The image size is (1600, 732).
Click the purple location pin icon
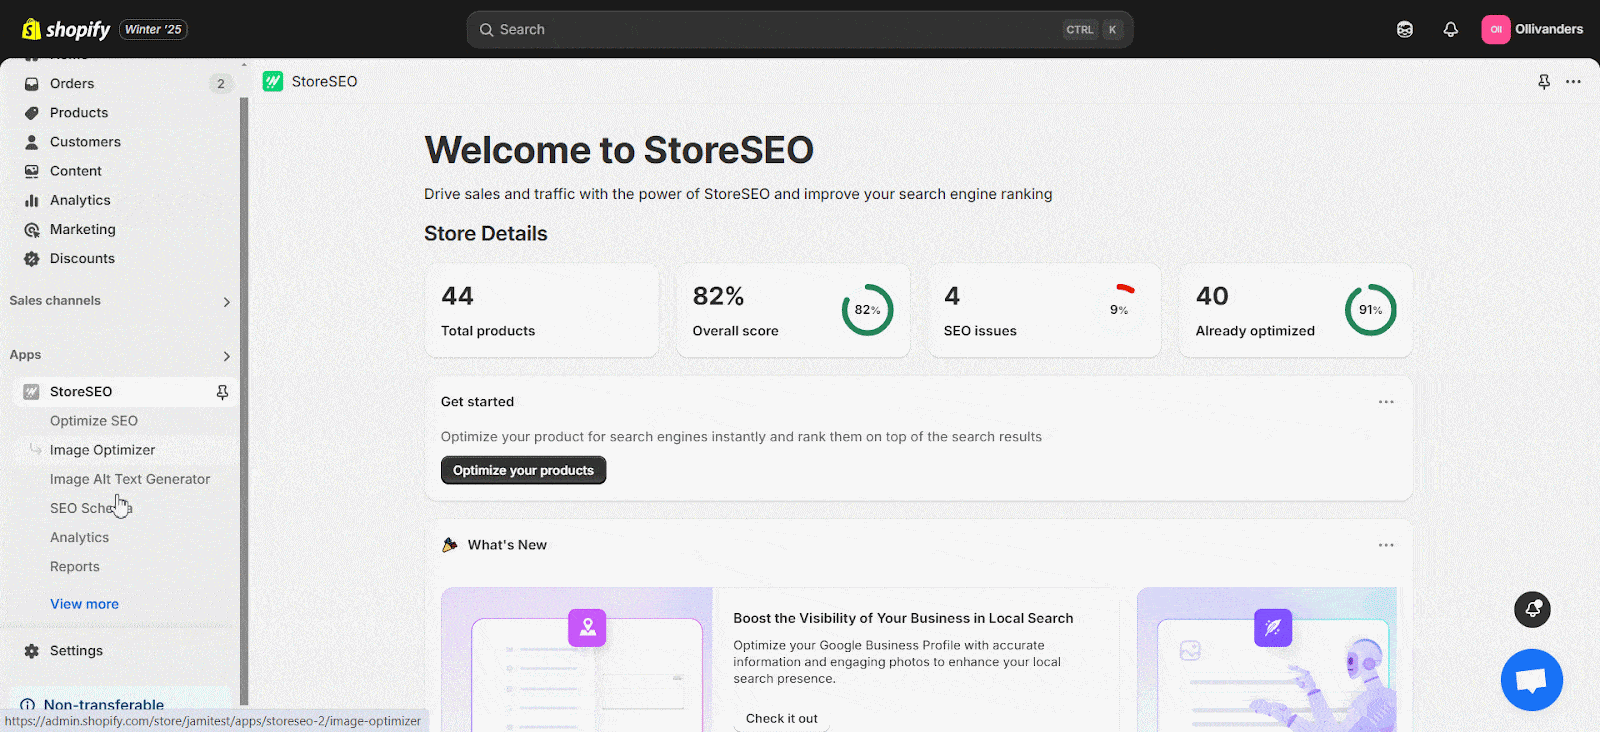(587, 627)
